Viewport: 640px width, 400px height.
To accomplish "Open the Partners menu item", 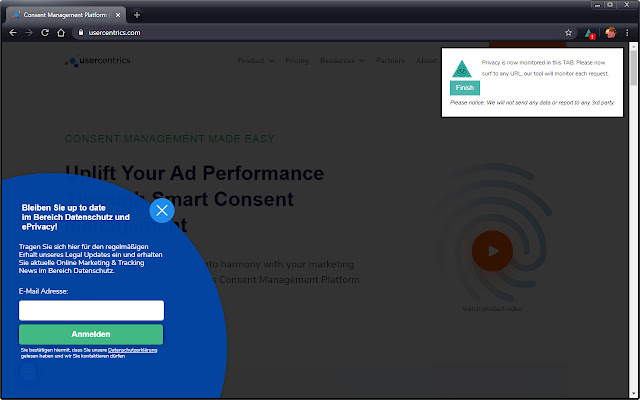I will click(x=390, y=60).
